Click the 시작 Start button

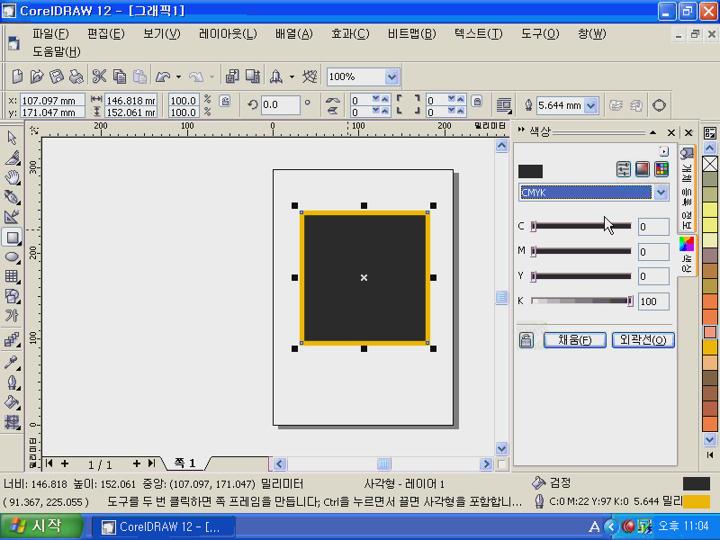click(41, 526)
